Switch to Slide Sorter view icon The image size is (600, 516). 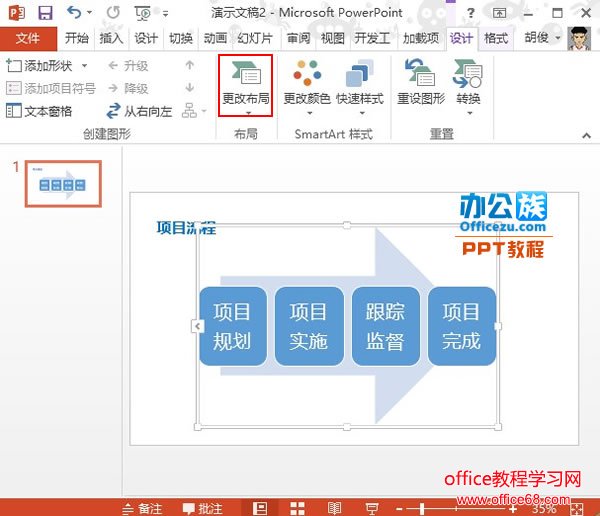click(297, 508)
